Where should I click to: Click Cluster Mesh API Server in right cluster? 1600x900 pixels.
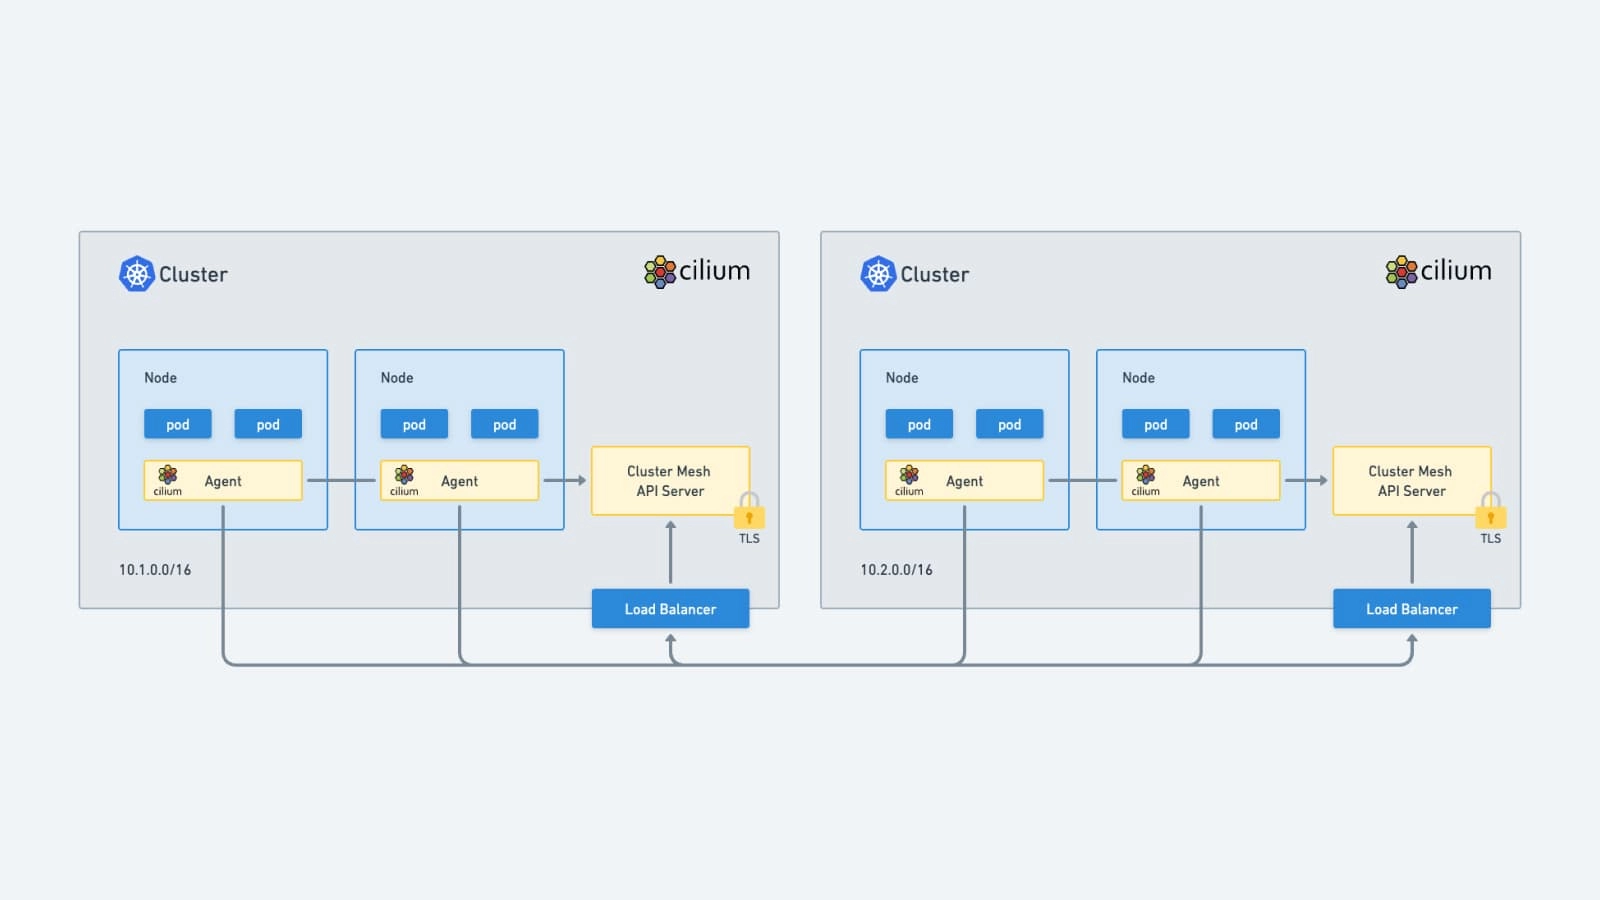click(x=1412, y=481)
